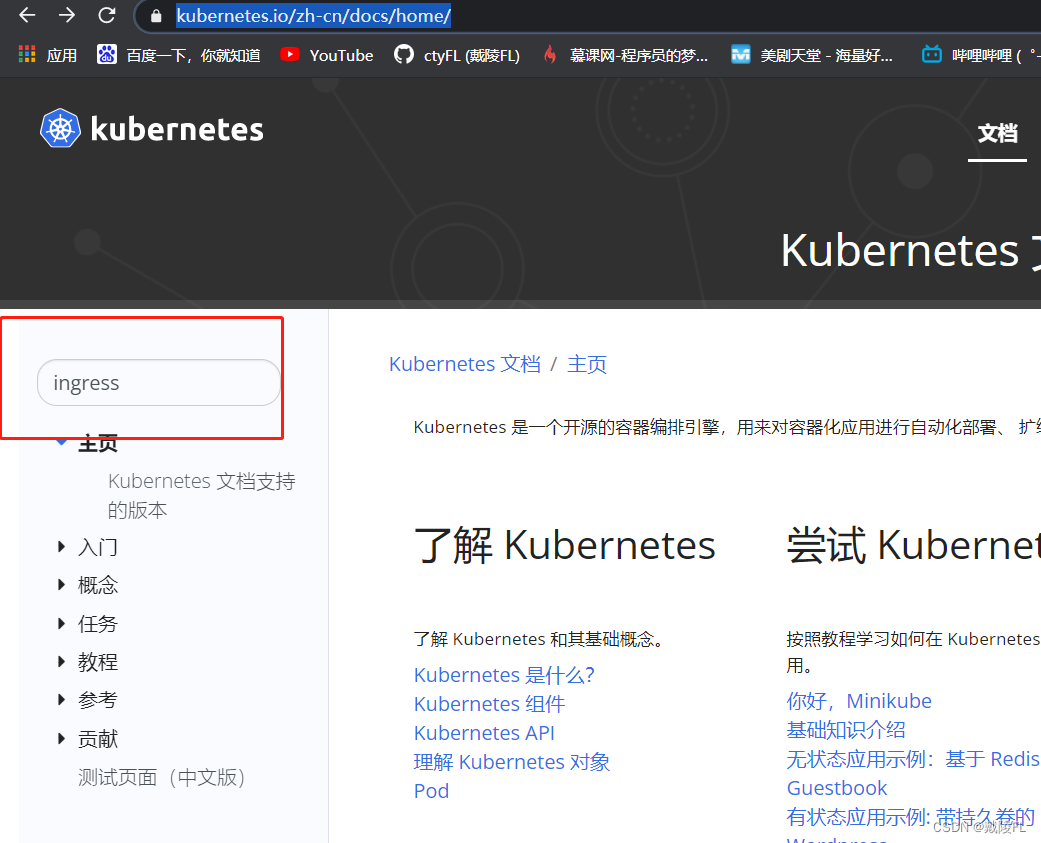Click the kubernetes wordmark text
This screenshot has height=843, width=1041.
177,129
